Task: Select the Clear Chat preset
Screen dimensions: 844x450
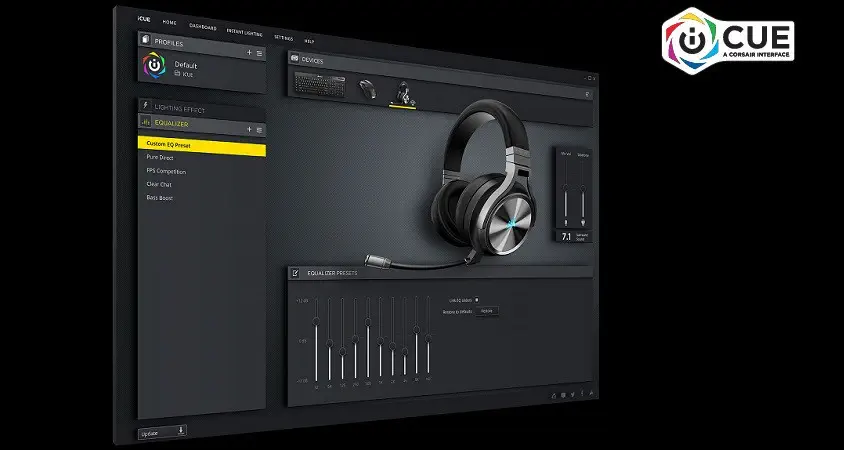Action: click(159, 184)
